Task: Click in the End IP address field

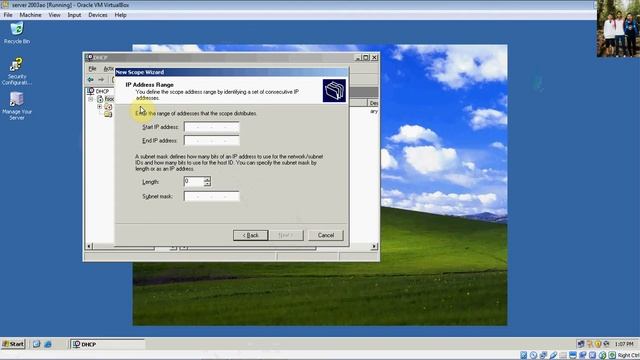Action: tap(211, 140)
